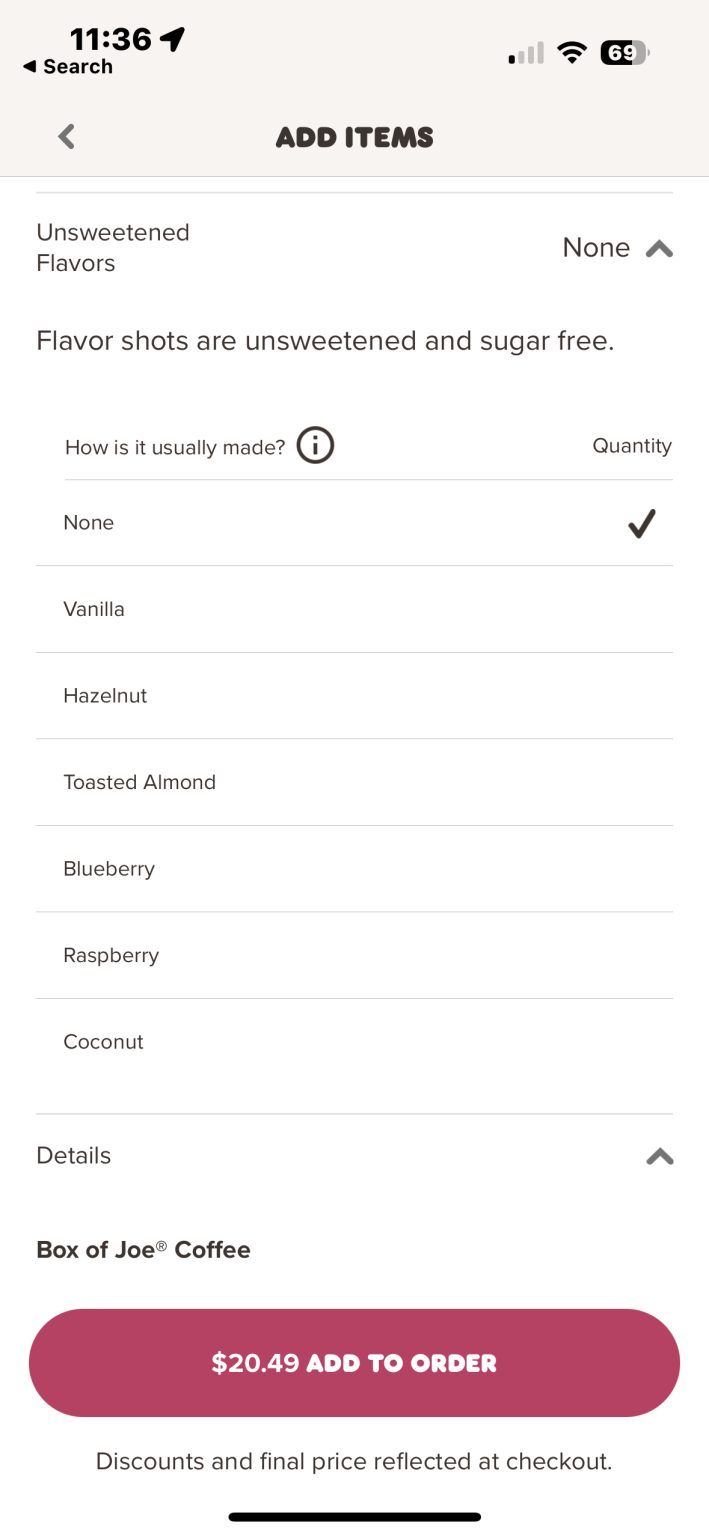Select Hazelnut flavor shot
Viewport: 709px width, 1536px height.
click(105, 696)
